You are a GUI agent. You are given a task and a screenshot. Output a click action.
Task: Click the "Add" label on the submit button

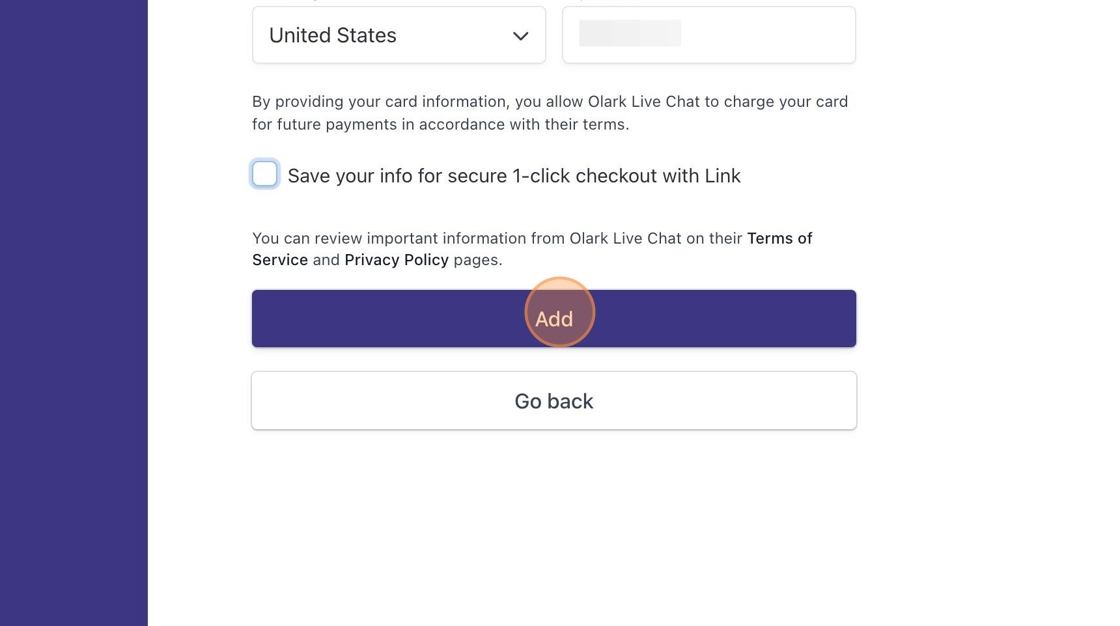[554, 319]
